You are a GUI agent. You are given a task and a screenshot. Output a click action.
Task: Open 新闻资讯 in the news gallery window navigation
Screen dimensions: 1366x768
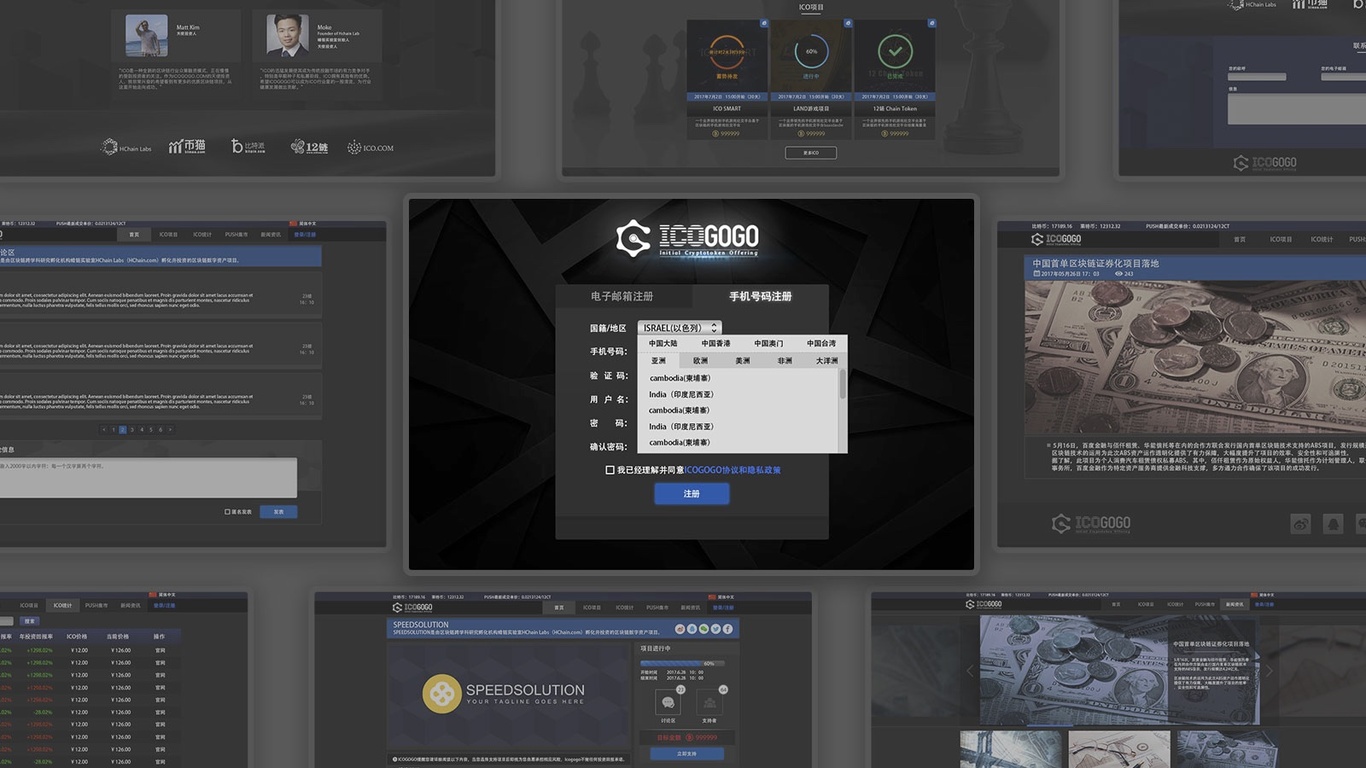click(x=1234, y=604)
